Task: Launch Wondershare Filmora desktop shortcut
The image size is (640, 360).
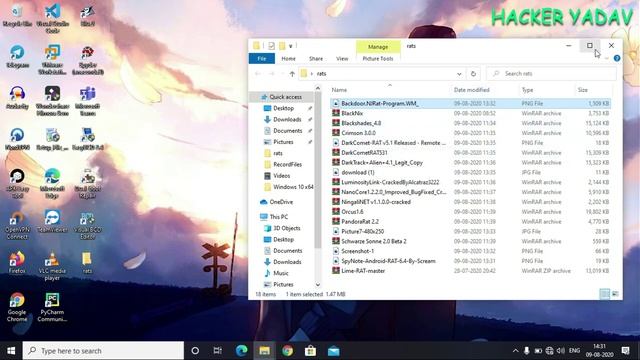Action: click(x=52, y=101)
